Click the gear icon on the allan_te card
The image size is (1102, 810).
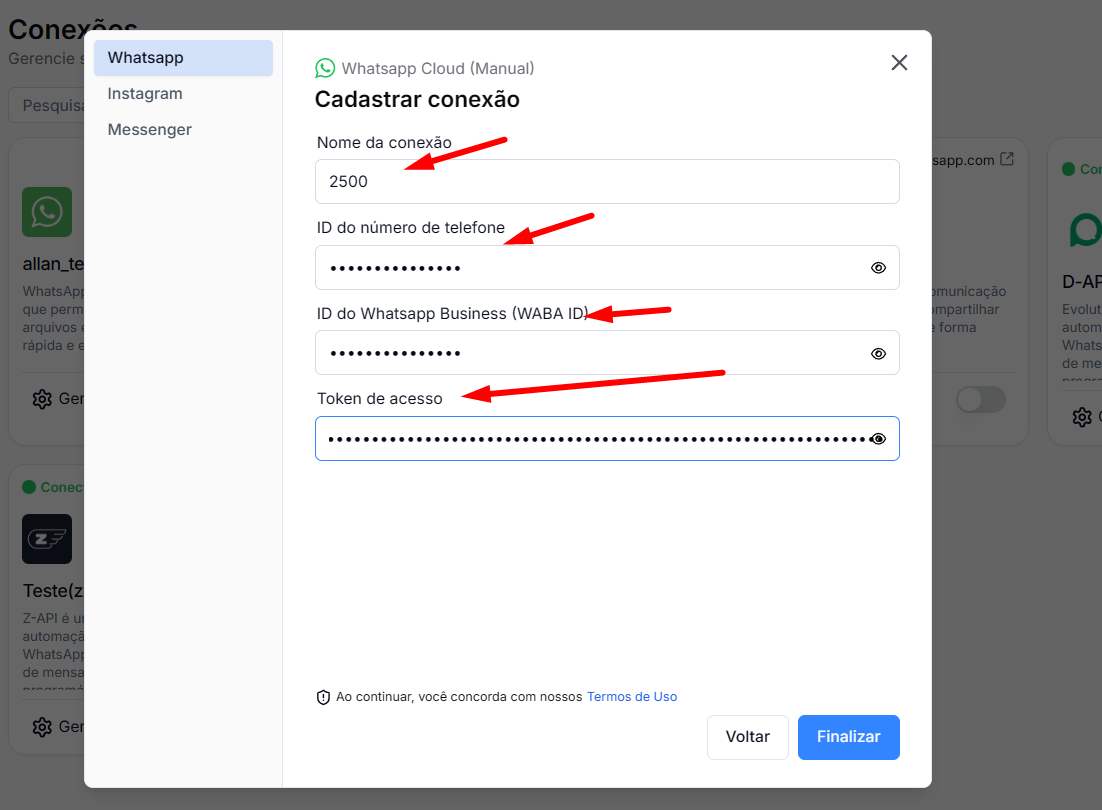(x=42, y=399)
